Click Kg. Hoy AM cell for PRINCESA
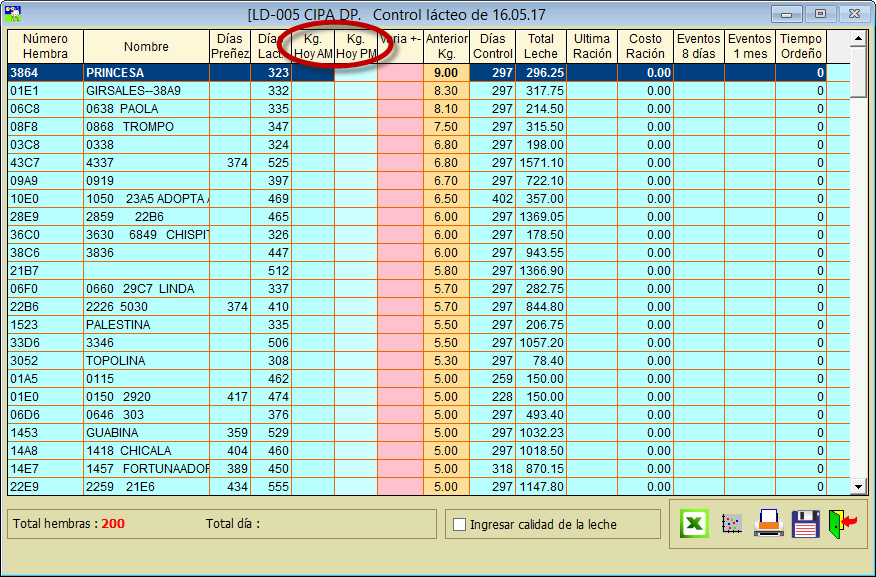Screen dimensions: 876x577 [312, 73]
